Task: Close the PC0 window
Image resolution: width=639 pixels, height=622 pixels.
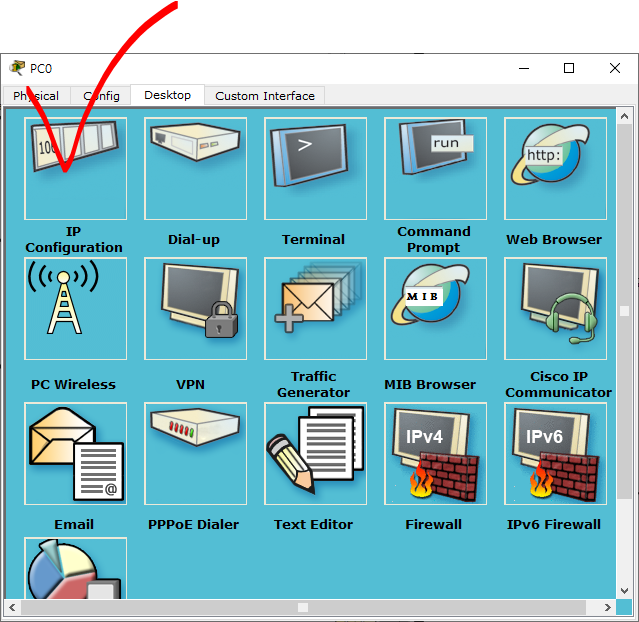Action: pos(615,68)
